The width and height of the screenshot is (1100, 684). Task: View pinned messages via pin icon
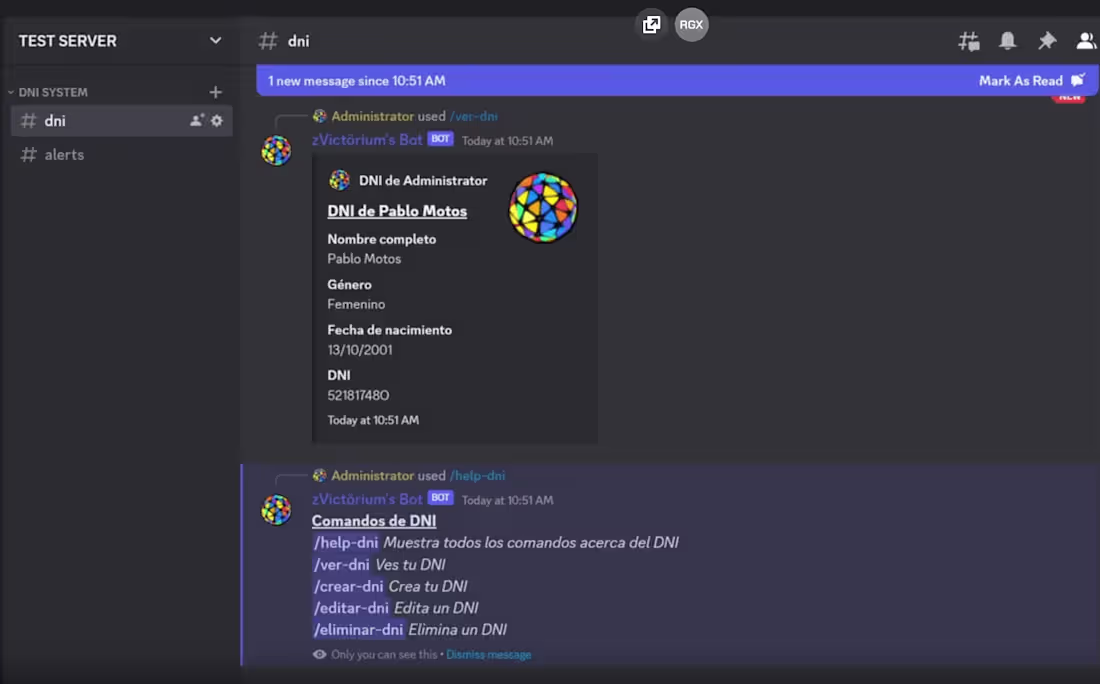point(1046,41)
